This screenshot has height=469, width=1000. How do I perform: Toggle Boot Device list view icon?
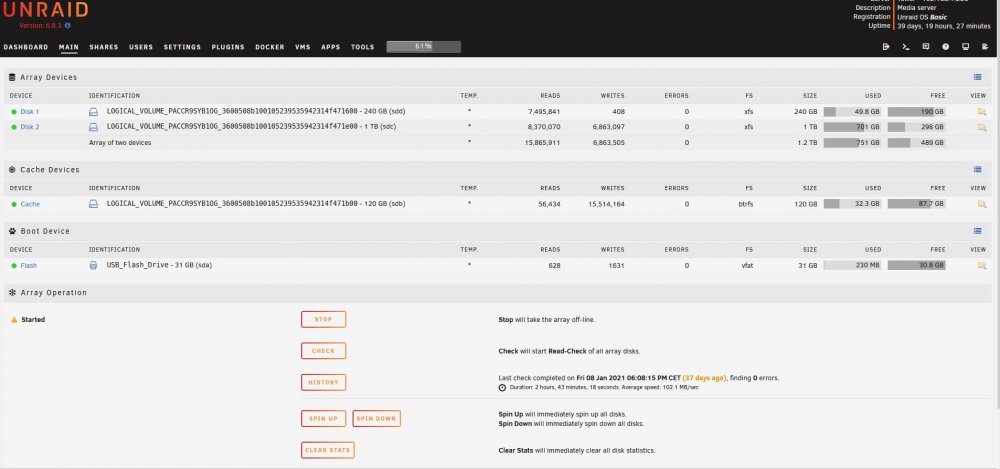coord(978,231)
